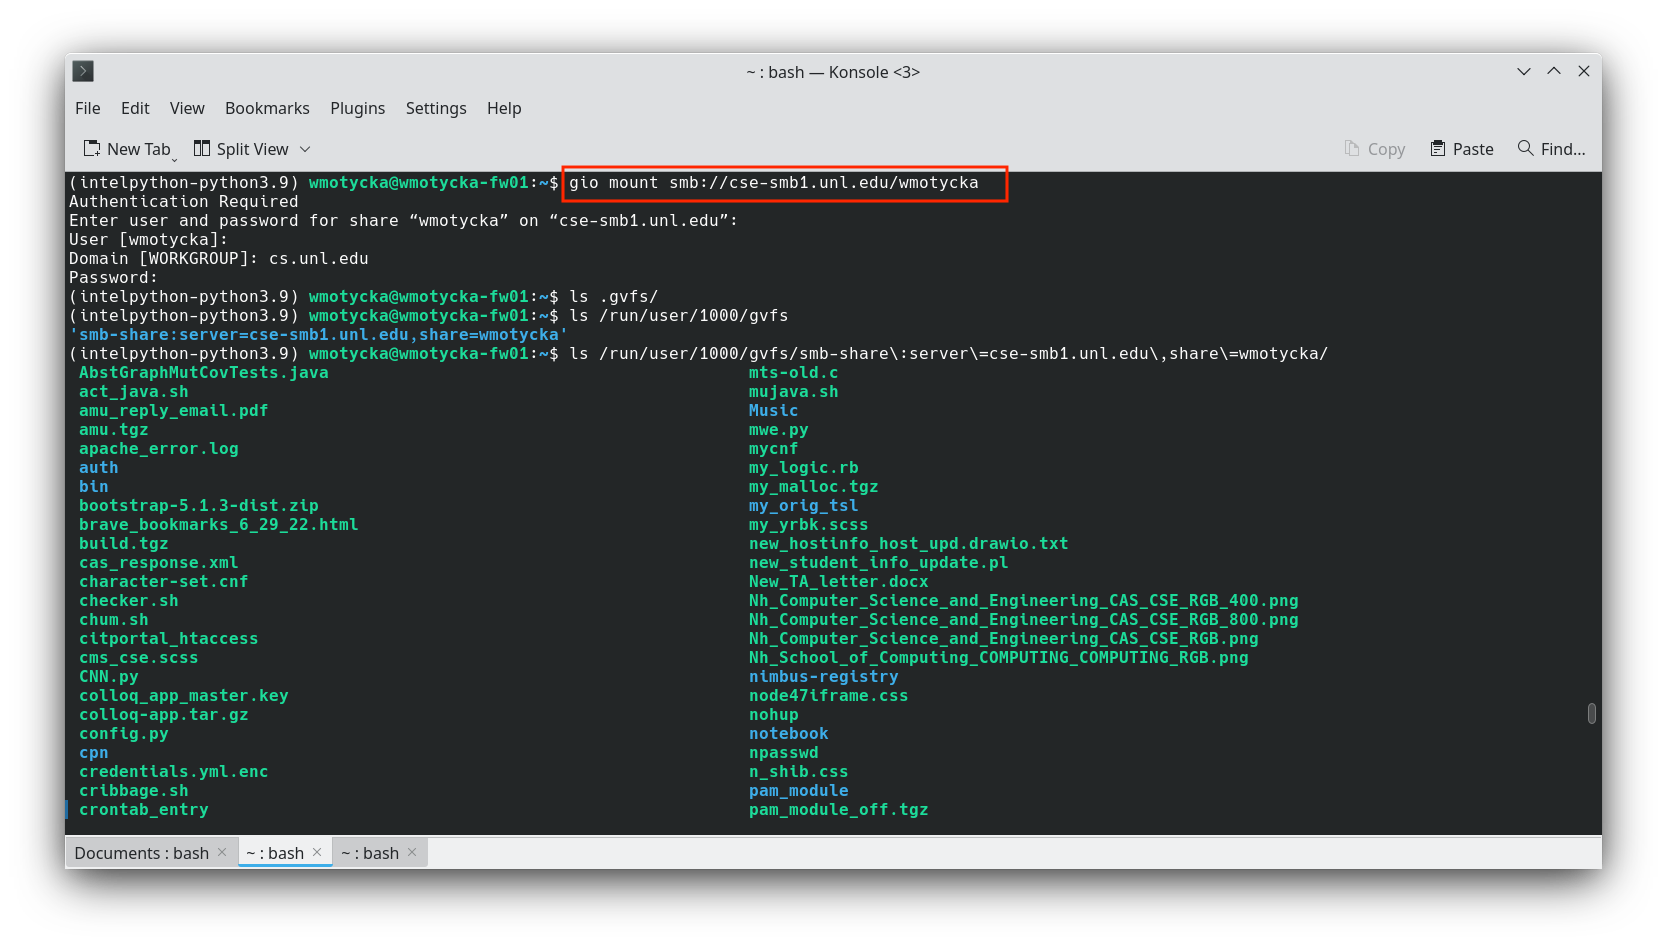The image size is (1667, 946).
Task: Click the Konsole terminal icon in title bar
Action: click(x=83, y=71)
